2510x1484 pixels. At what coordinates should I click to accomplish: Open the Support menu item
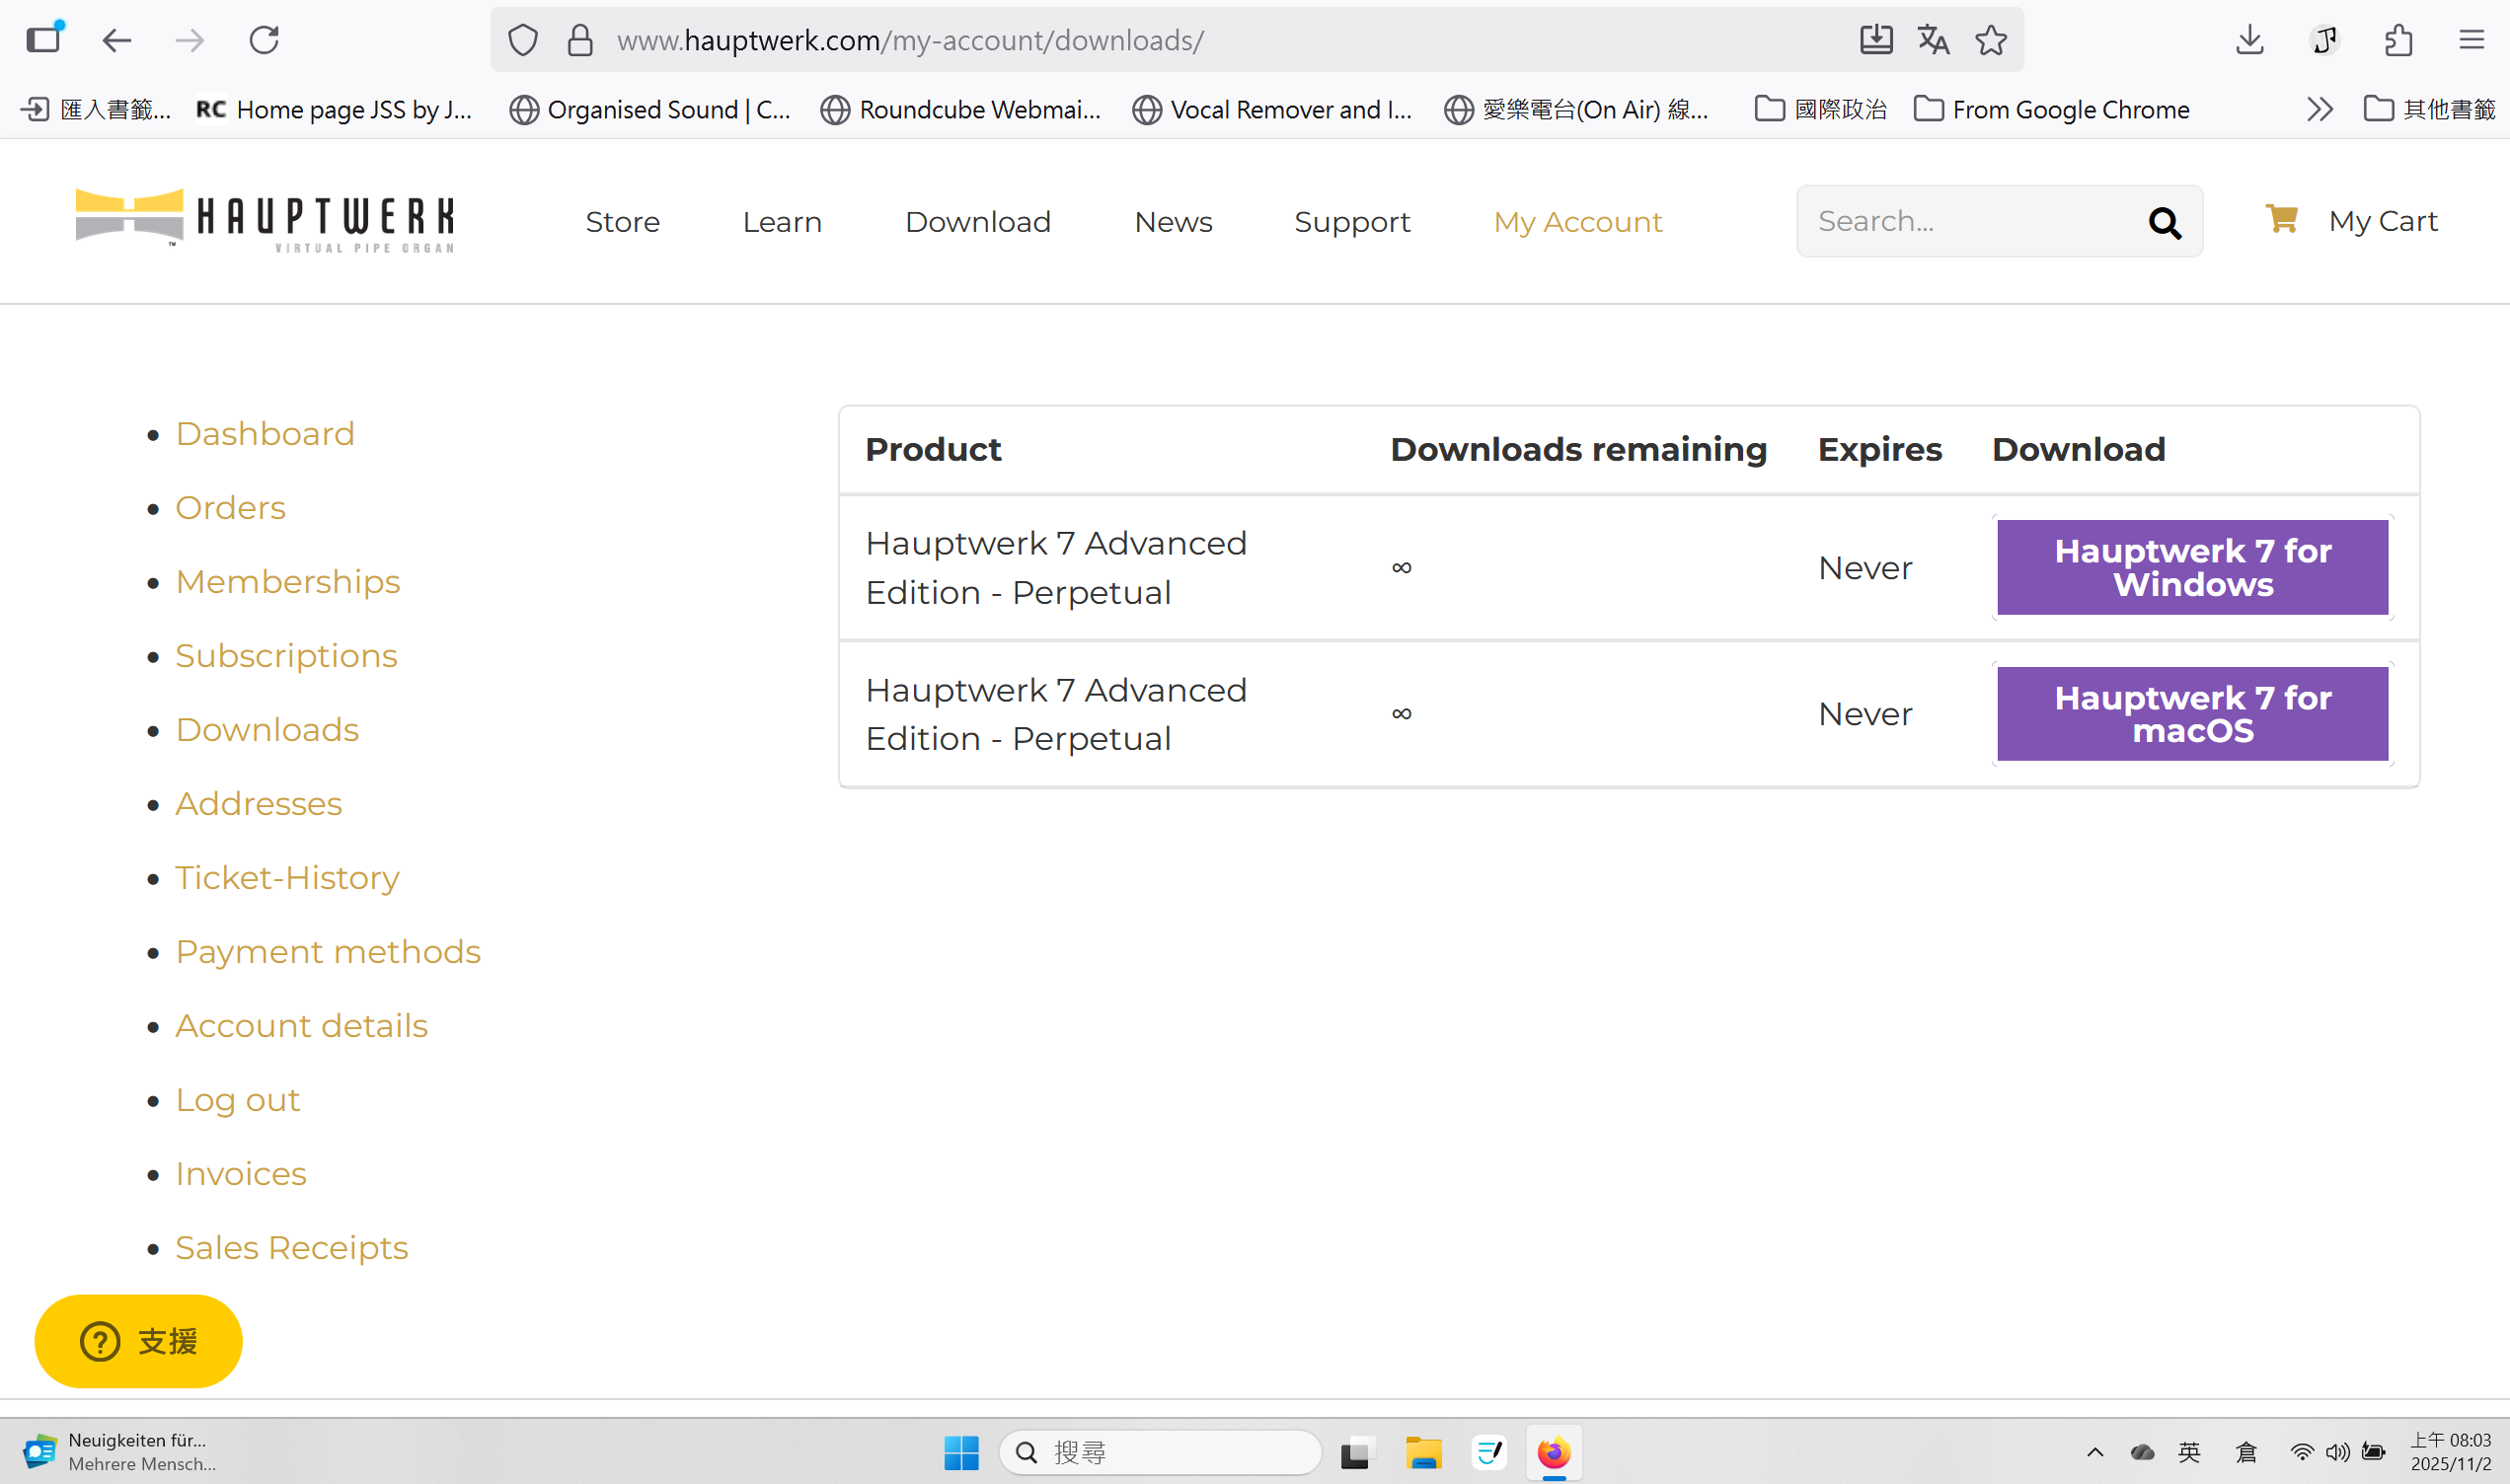(1352, 222)
